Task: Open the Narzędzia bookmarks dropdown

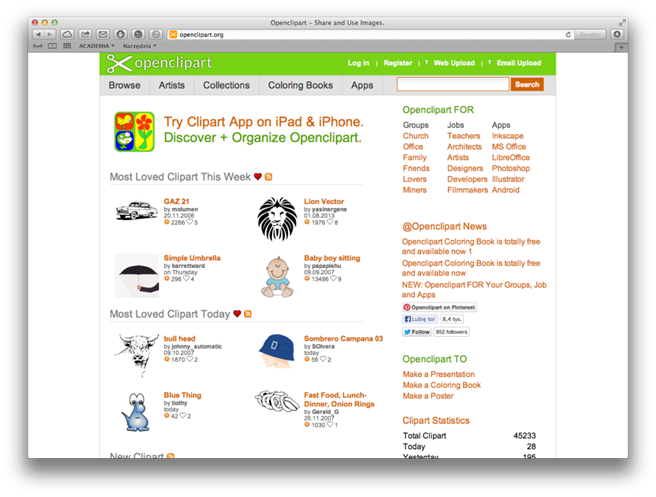Action: point(139,46)
